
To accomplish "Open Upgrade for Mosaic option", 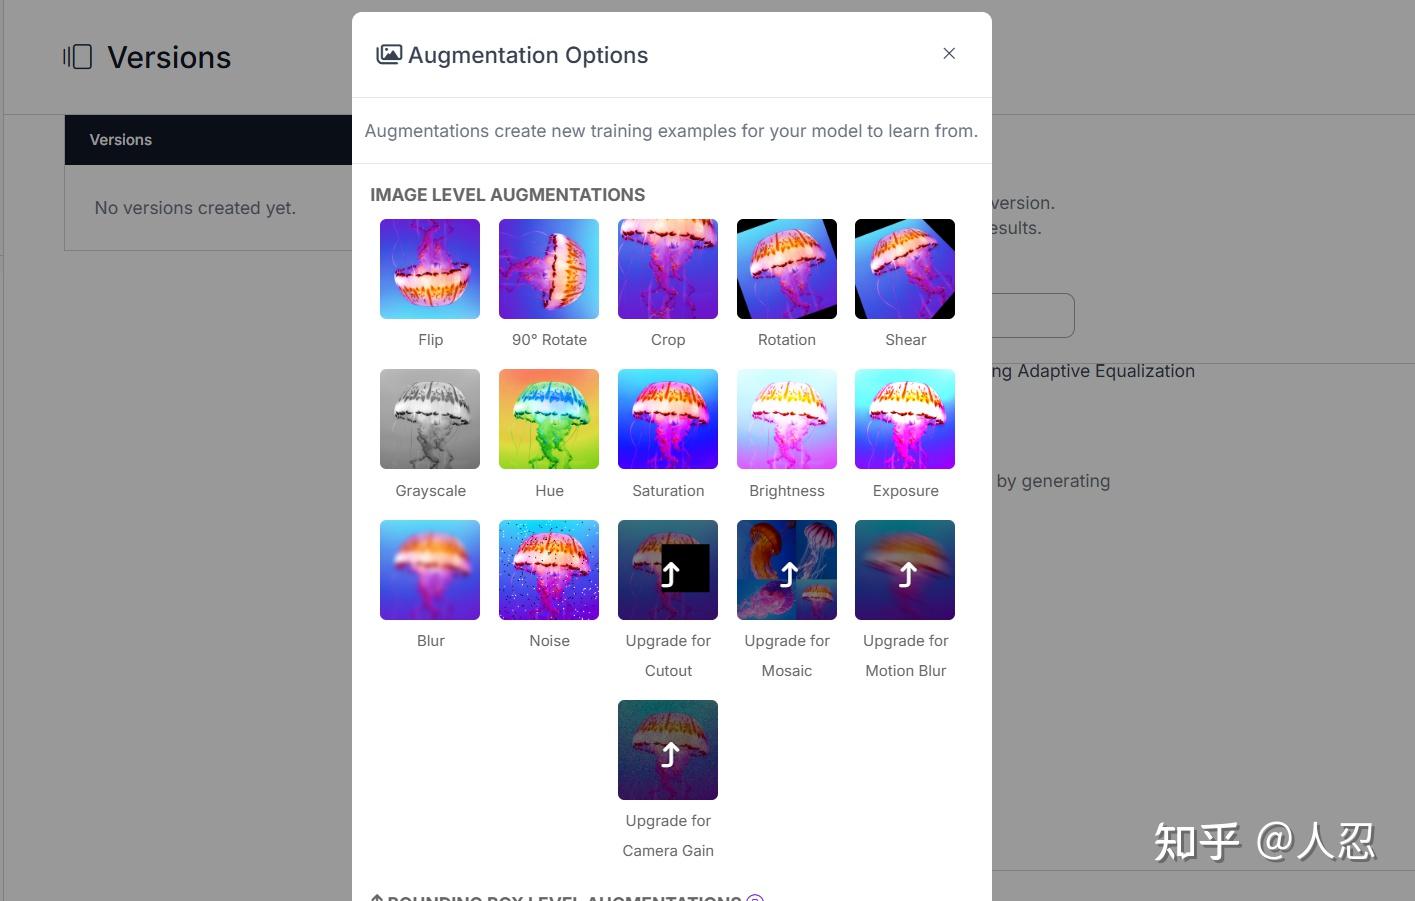I will [787, 570].
